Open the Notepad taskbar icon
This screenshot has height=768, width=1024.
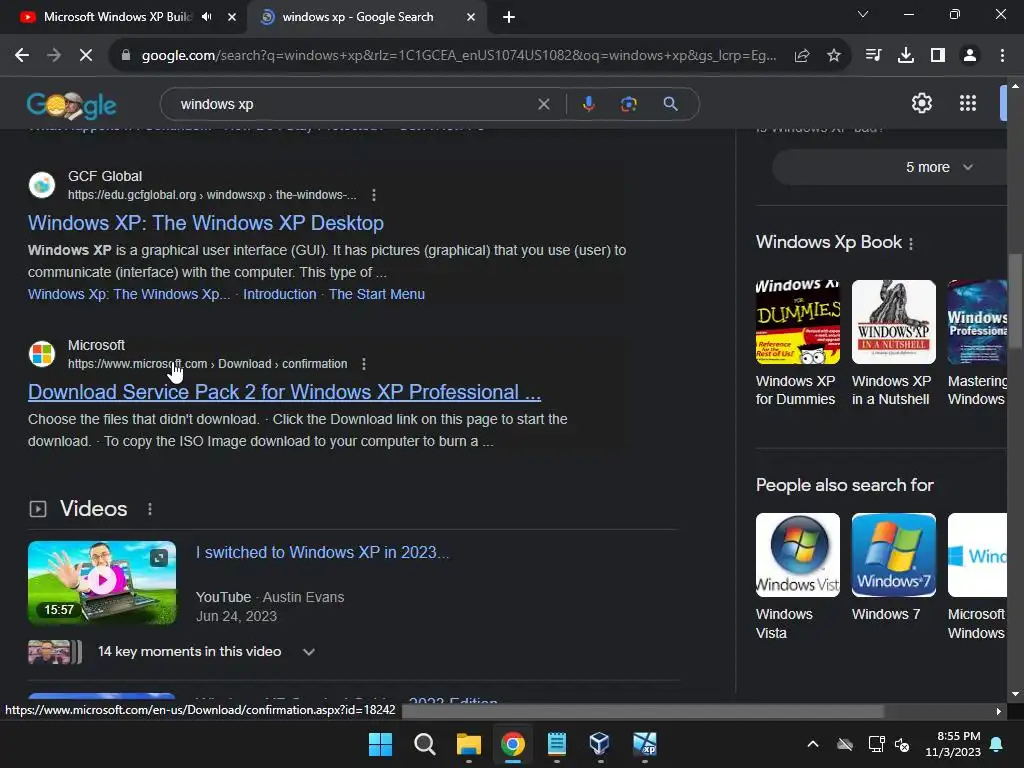[556, 744]
